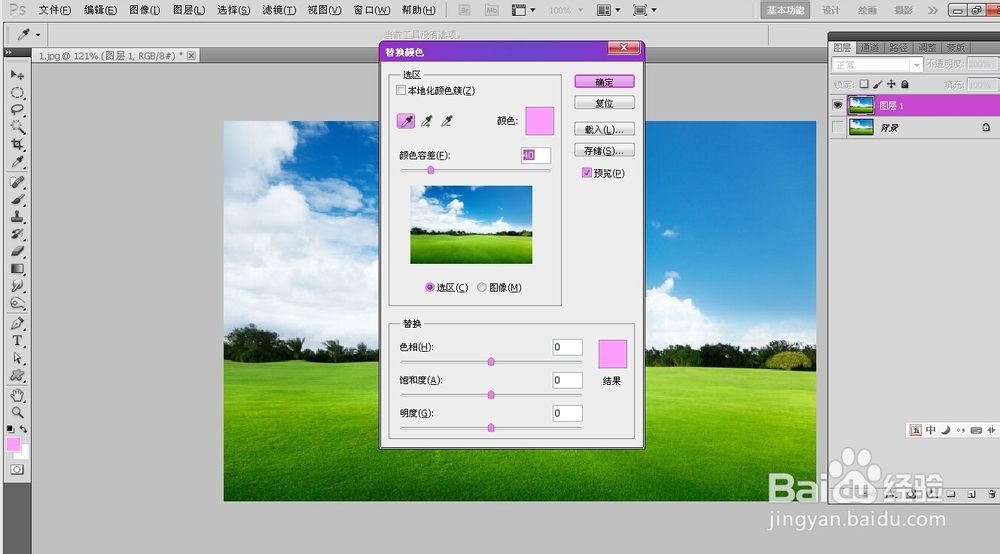Pick the Subtract from Sample eyedropper

click(x=446, y=120)
